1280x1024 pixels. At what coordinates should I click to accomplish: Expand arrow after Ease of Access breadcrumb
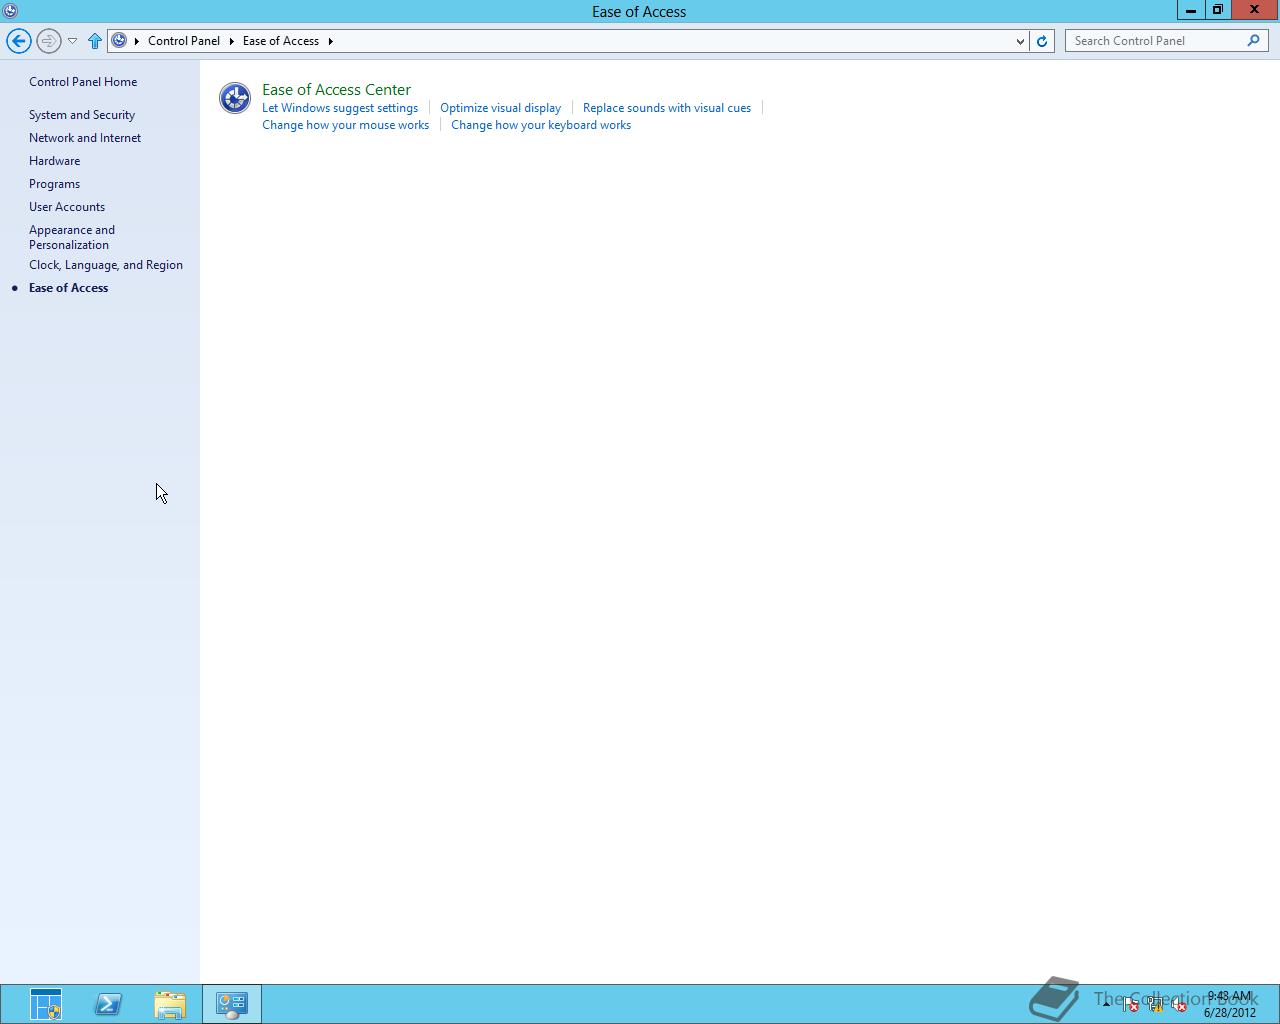[330, 41]
